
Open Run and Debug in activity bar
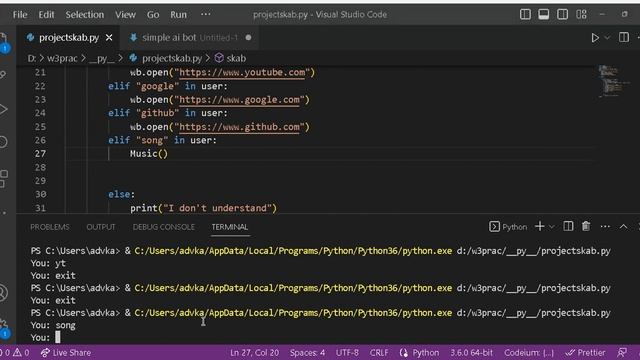pyautogui.click(x=3, y=109)
